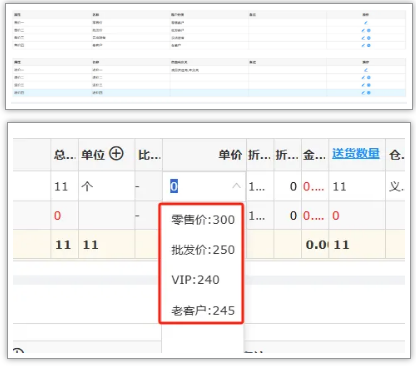The height and width of the screenshot is (371, 416).
Task: Click edit pencil in lower price table's third row
Action: (x=363, y=85)
